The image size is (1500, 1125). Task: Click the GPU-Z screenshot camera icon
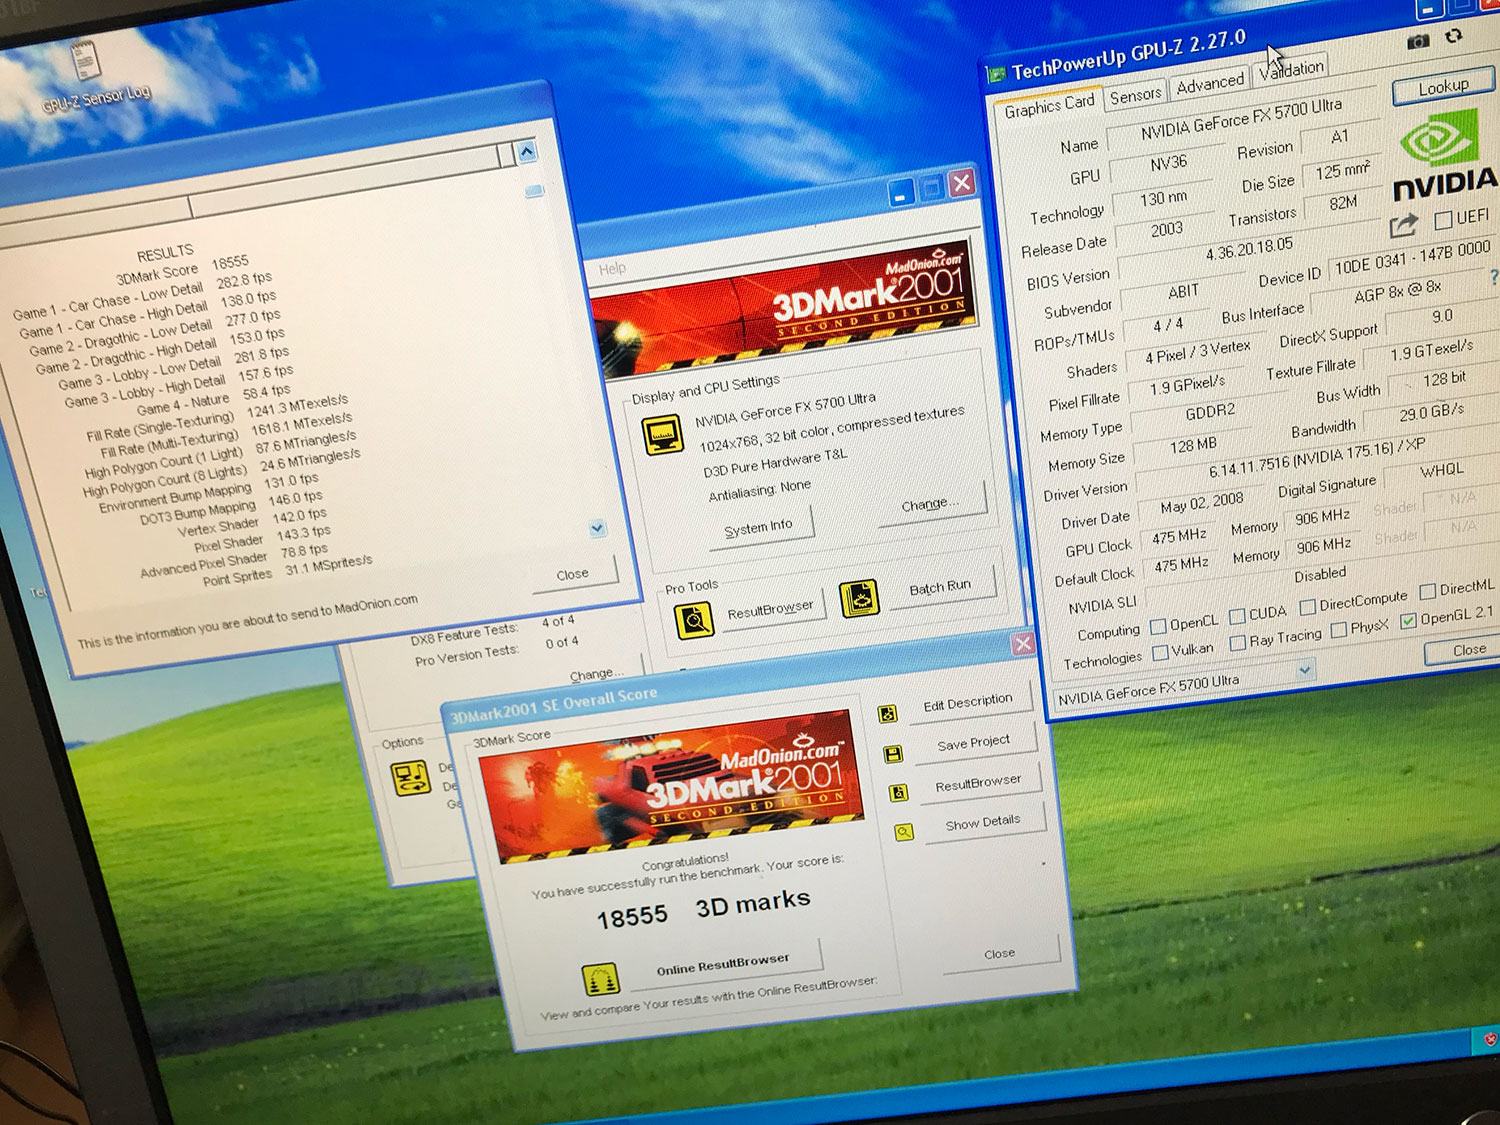1418,41
